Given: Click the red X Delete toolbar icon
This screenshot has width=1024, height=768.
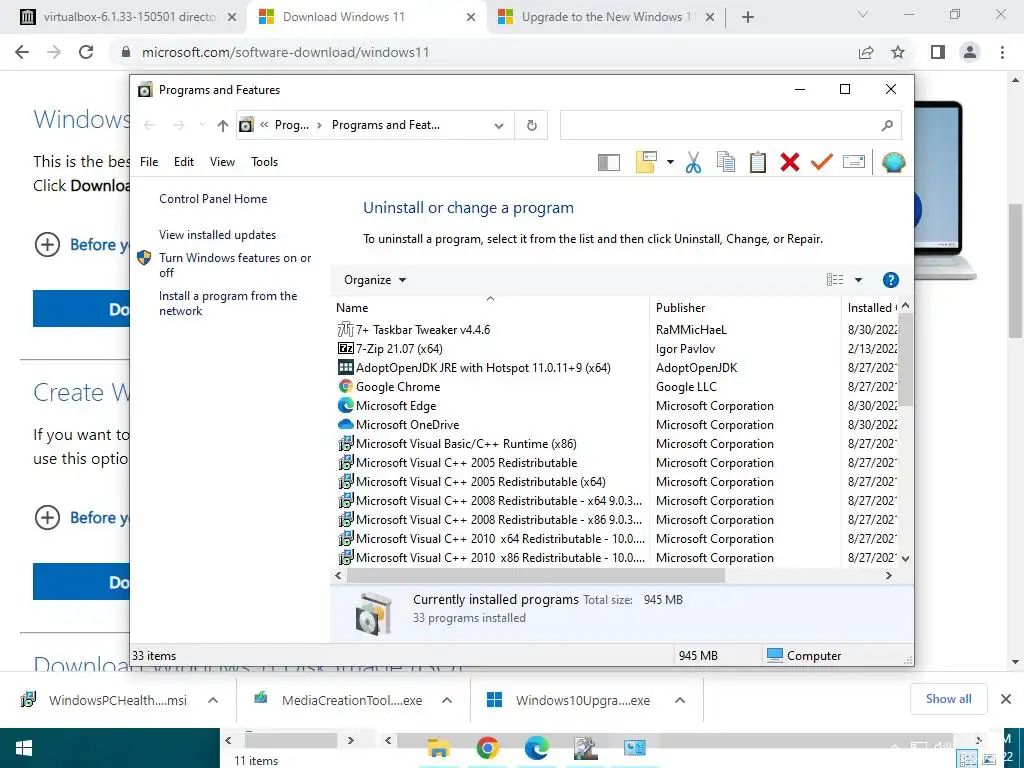Looking at the screenshot, I should (790, 162).
